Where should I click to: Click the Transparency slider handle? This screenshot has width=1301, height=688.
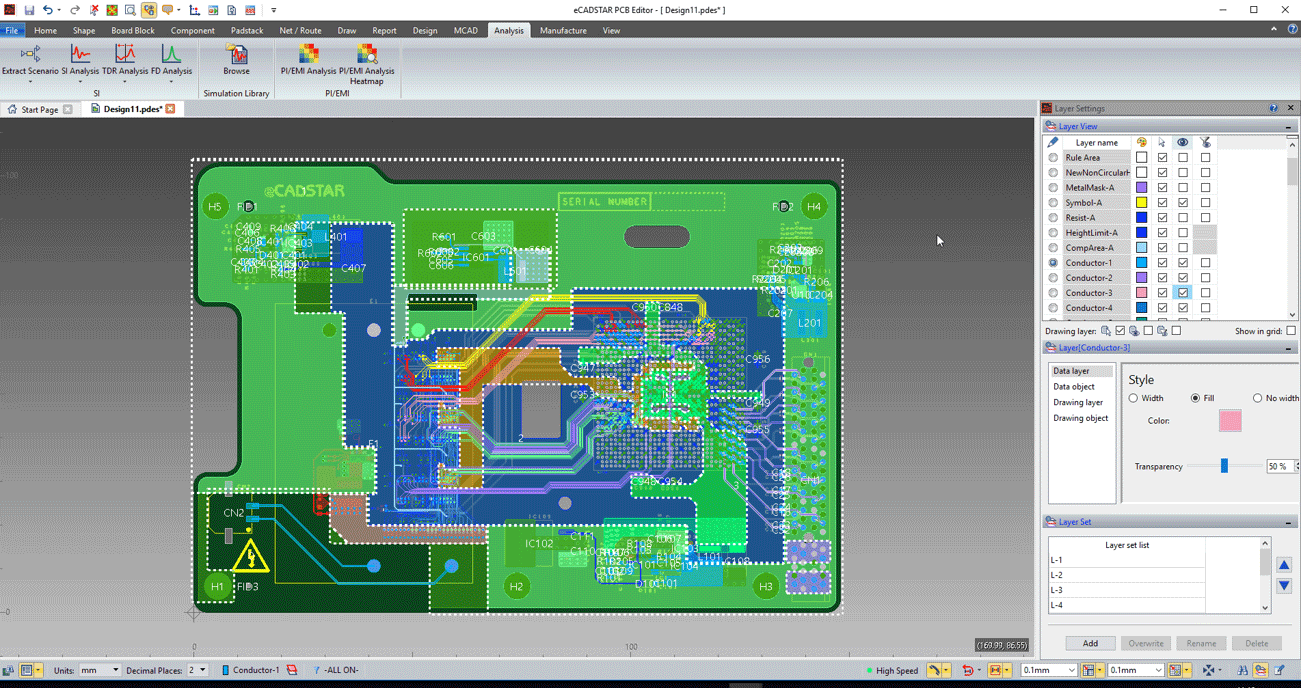coord(1224,466)
